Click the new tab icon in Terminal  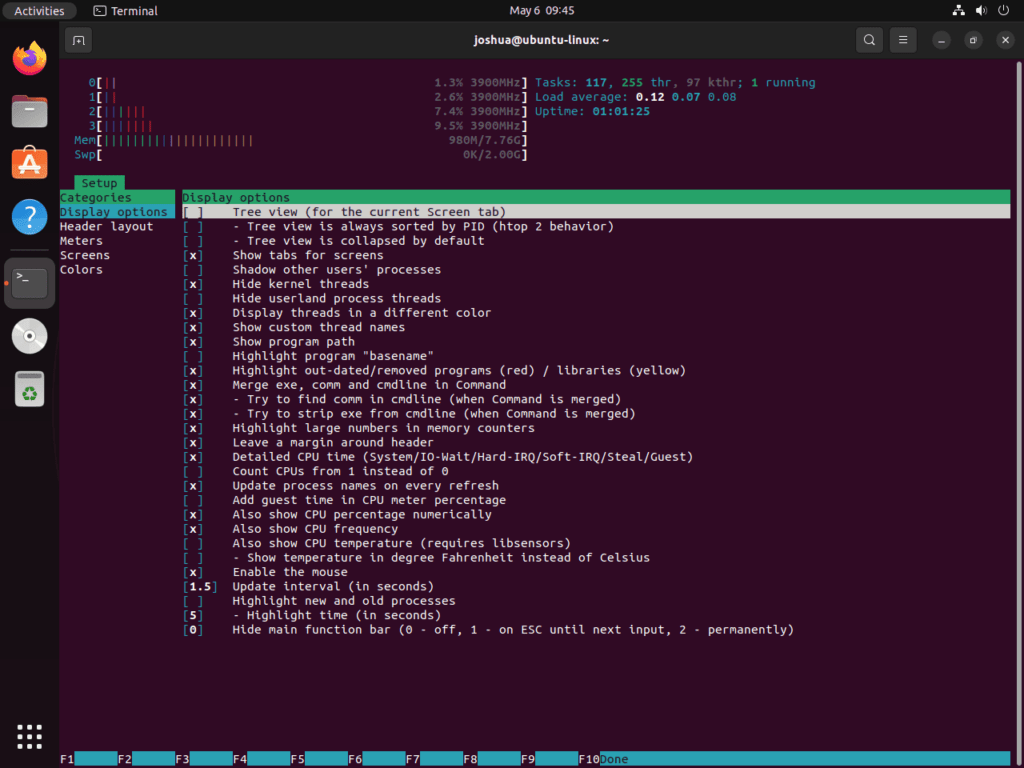[78, 40]
